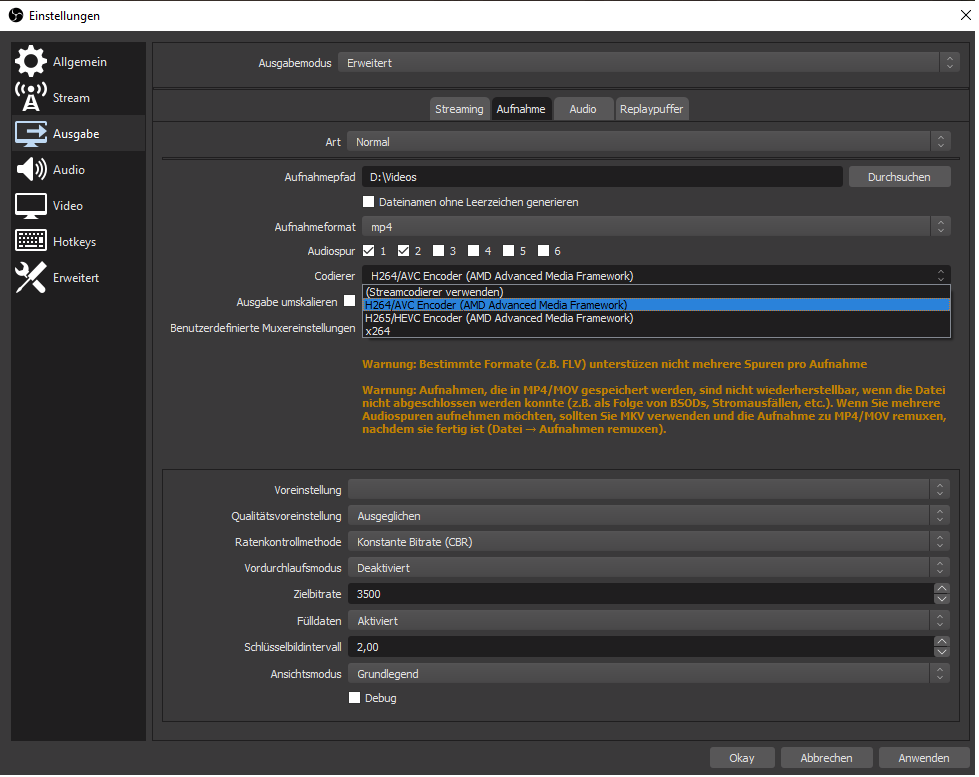Select Allgemein in sidebar
Screen dimensions: 979x777
pyautogui.click(x=79, y=62)
